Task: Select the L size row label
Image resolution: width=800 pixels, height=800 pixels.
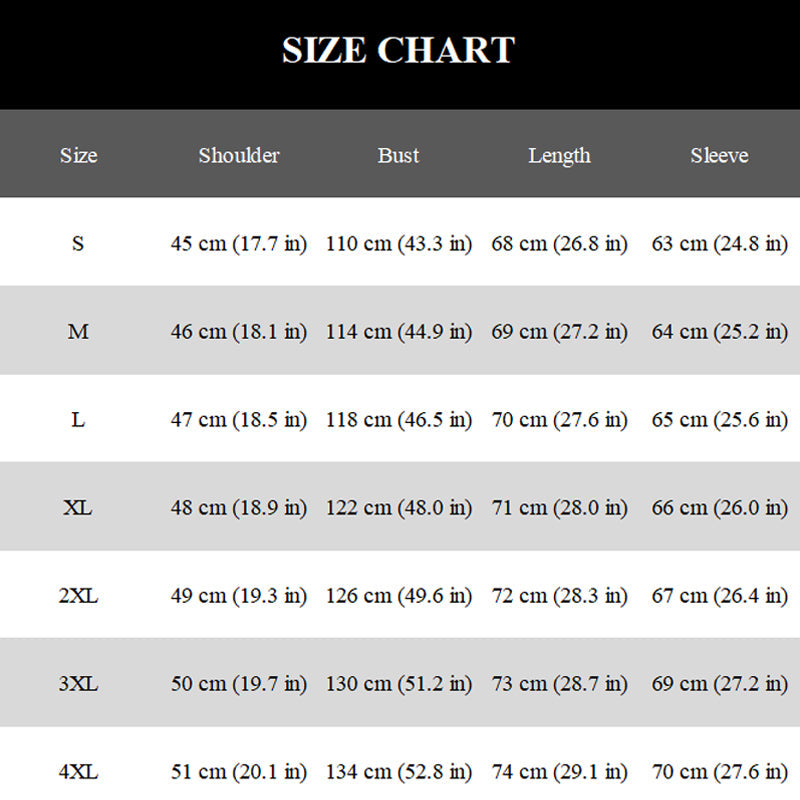Action: point(78,420)
